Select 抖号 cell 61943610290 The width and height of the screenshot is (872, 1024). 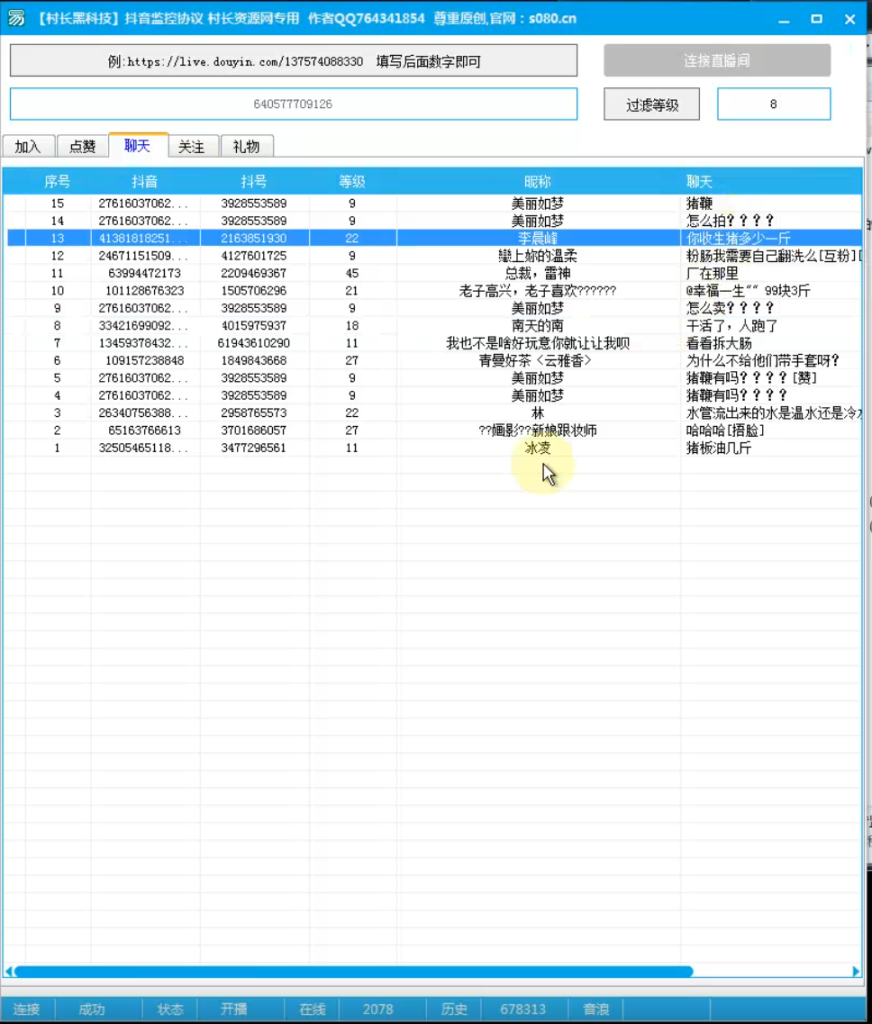(253, 343)
